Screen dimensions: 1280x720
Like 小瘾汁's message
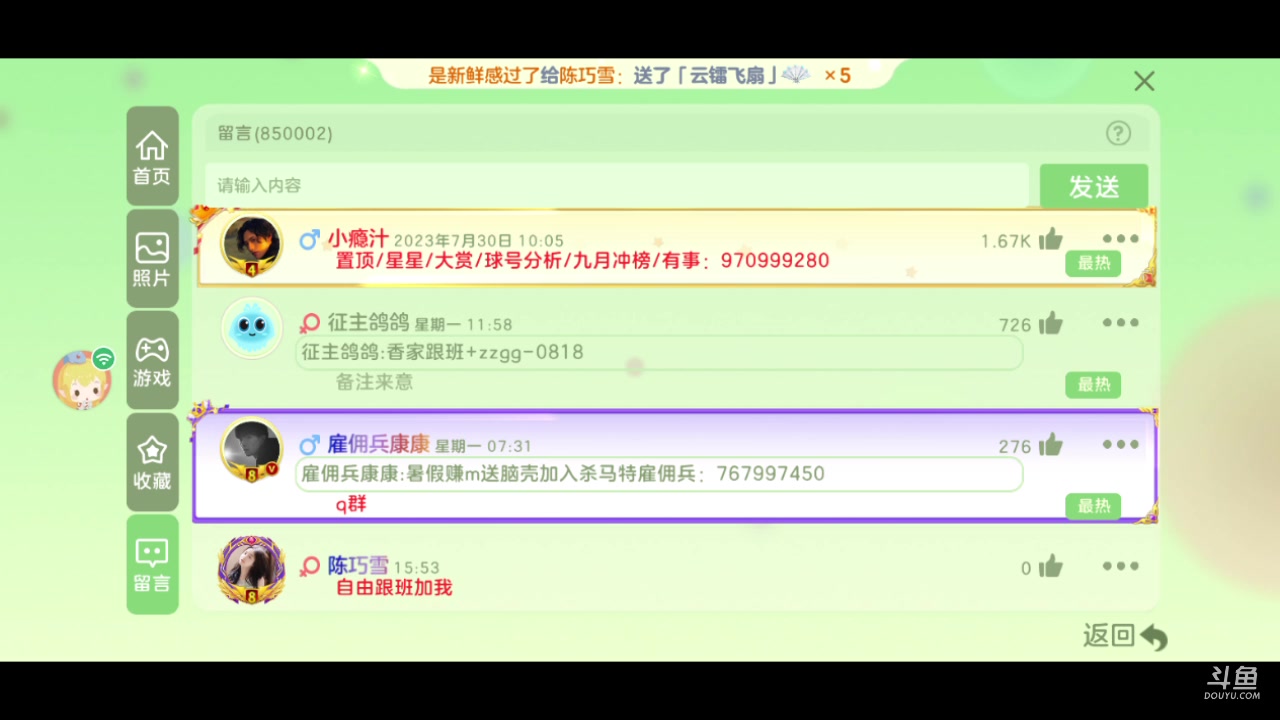tap(1050, 239)
